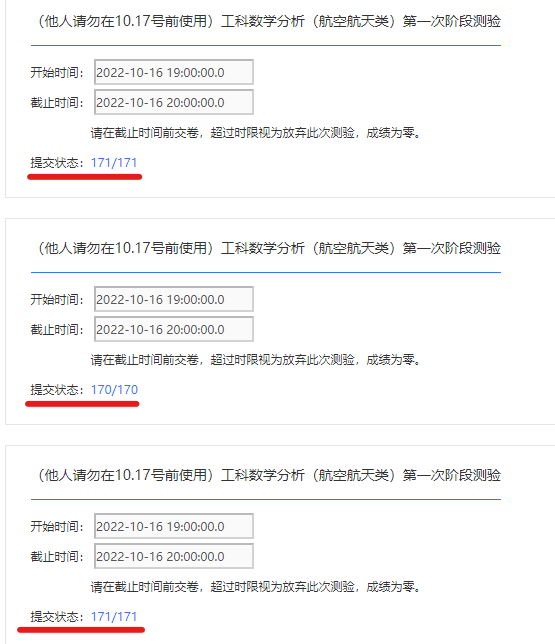Viewport: 555px width, 644px height.
Task: Click the deadline notice in the 170/170 card
Action: (256, 360)
